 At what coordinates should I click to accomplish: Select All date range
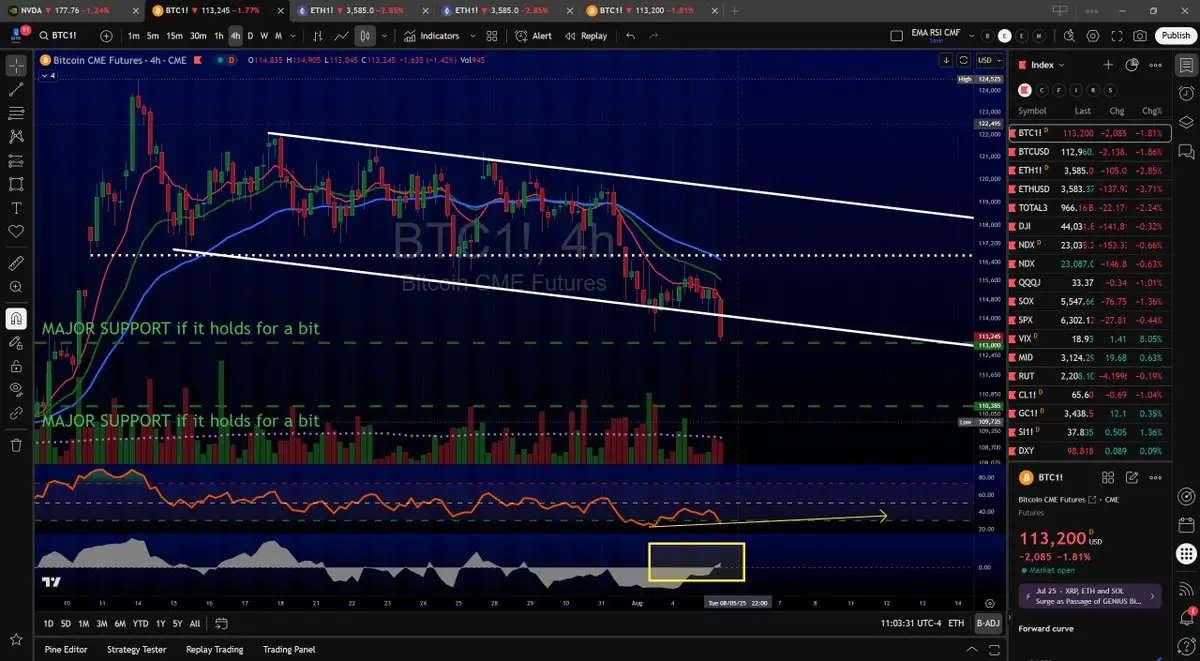point(195,624)
